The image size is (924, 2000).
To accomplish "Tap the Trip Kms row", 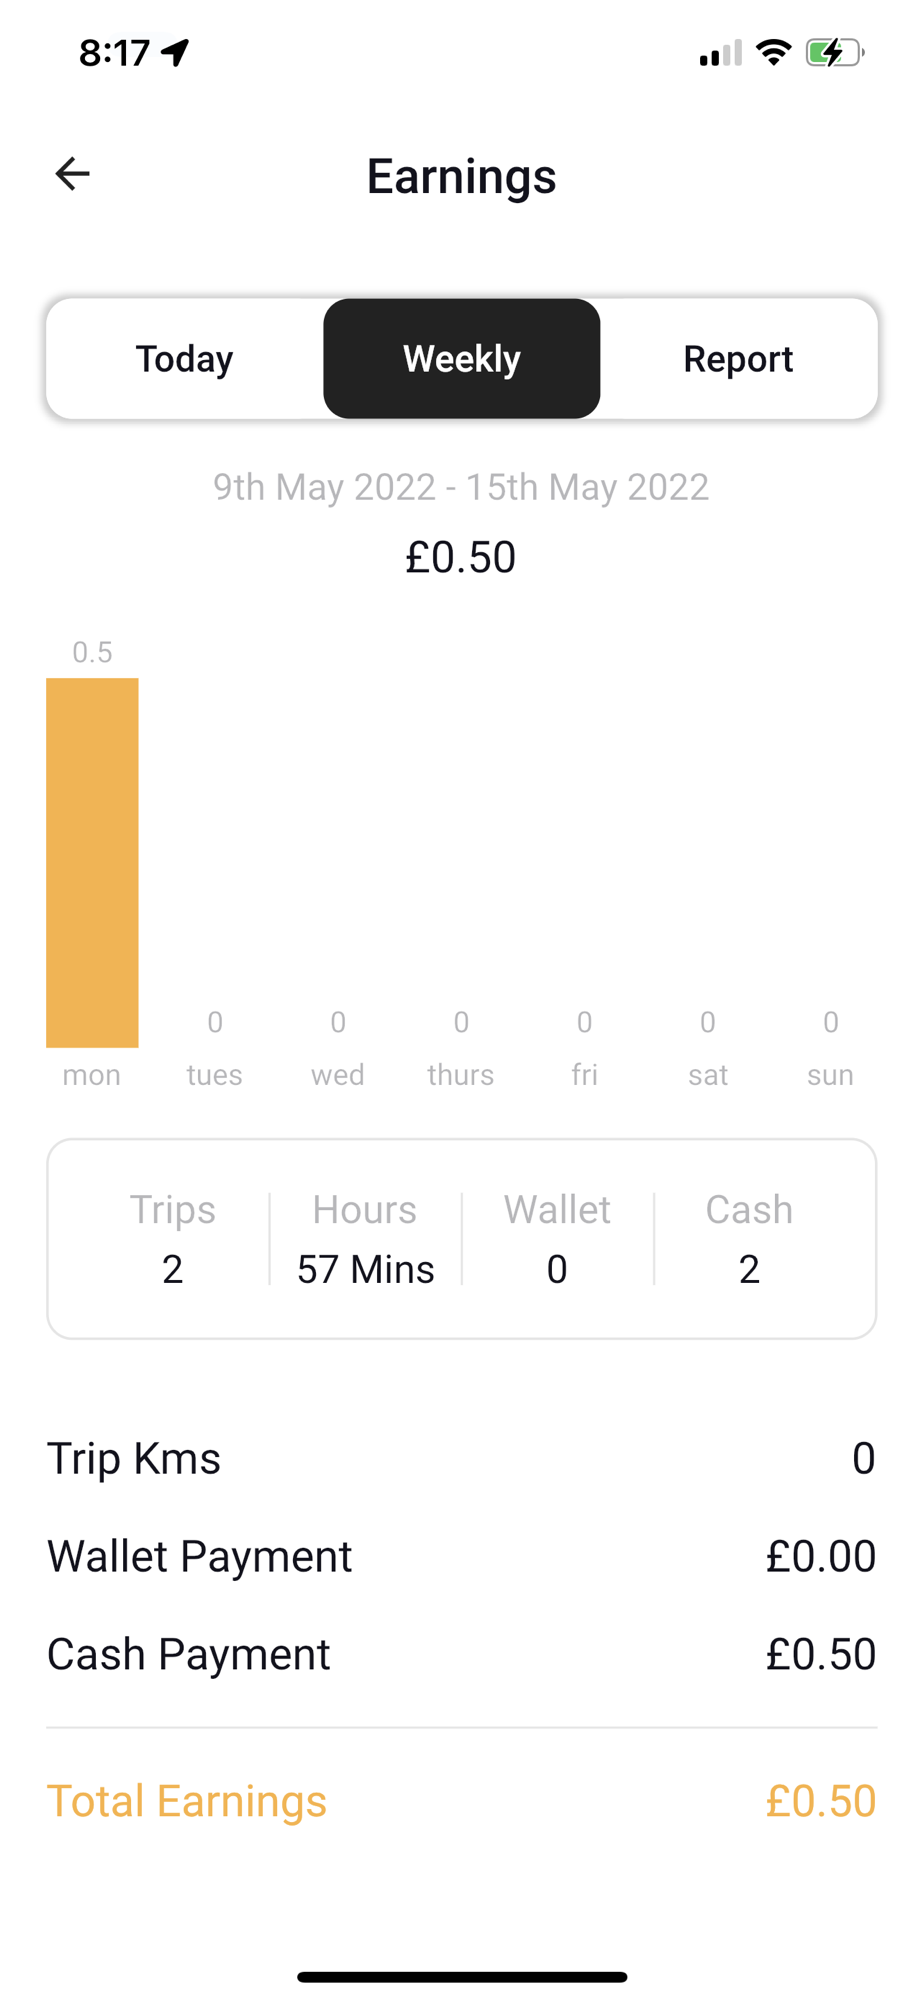I will pyautogui.click(x=461, y=1458).
